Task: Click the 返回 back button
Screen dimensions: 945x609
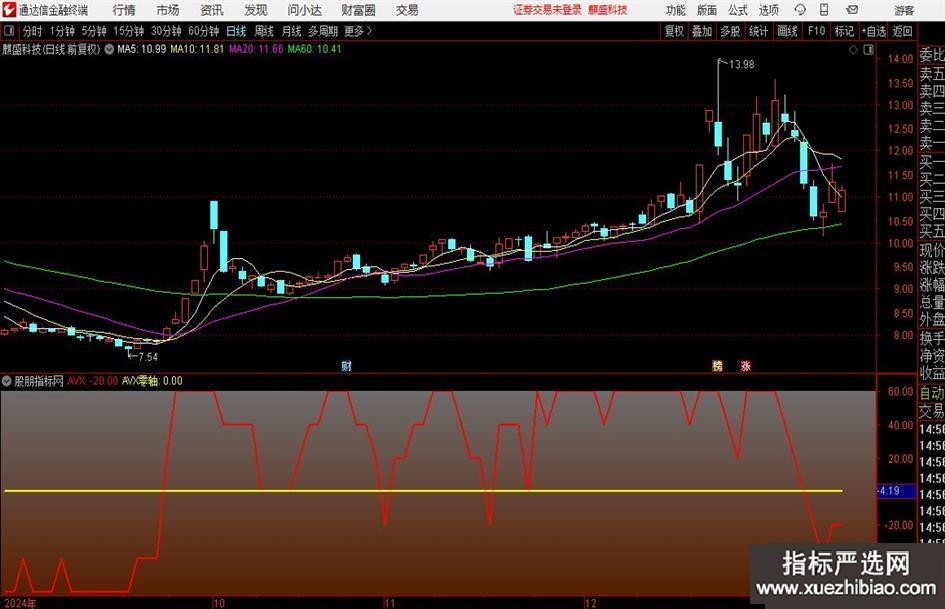Action: 902,31
